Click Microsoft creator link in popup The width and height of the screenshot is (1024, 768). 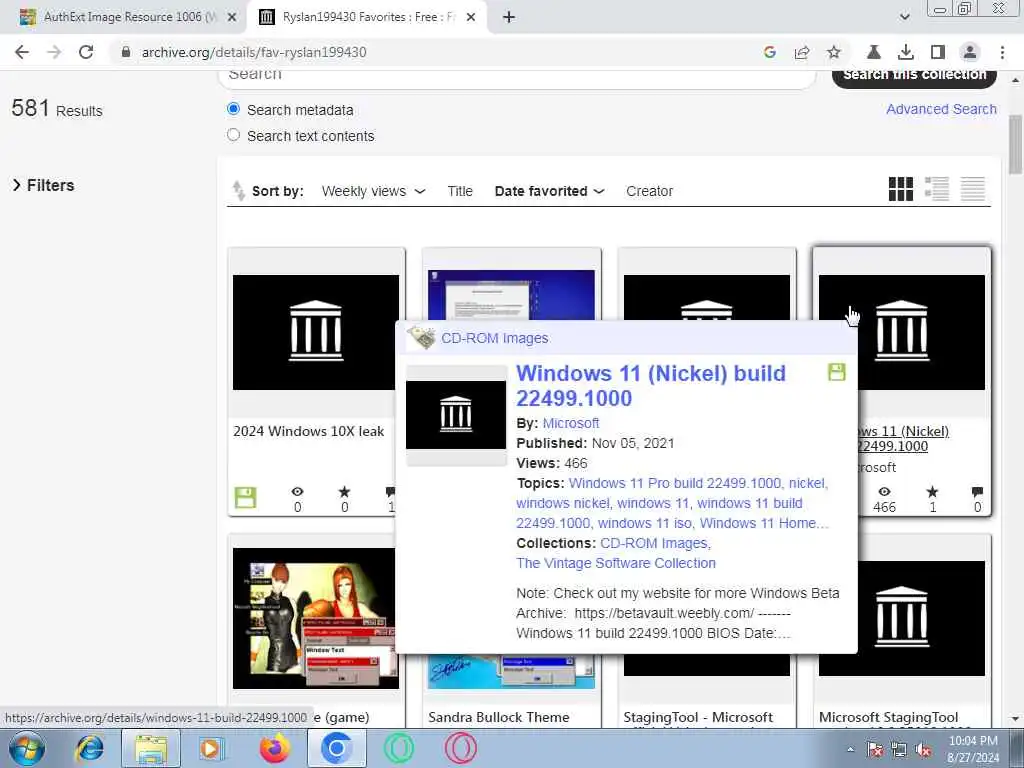pos(571,423)
